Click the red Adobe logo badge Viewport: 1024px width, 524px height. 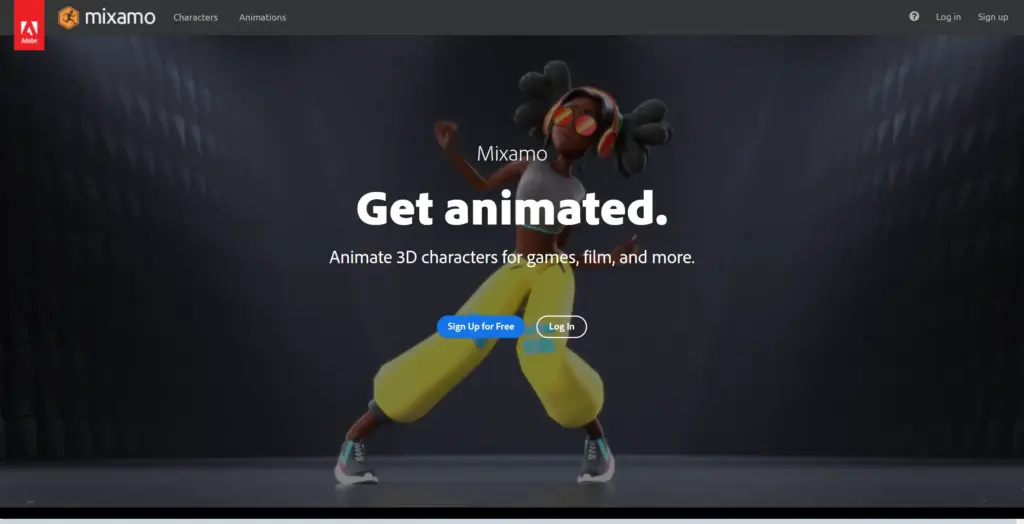coord(29,25)
